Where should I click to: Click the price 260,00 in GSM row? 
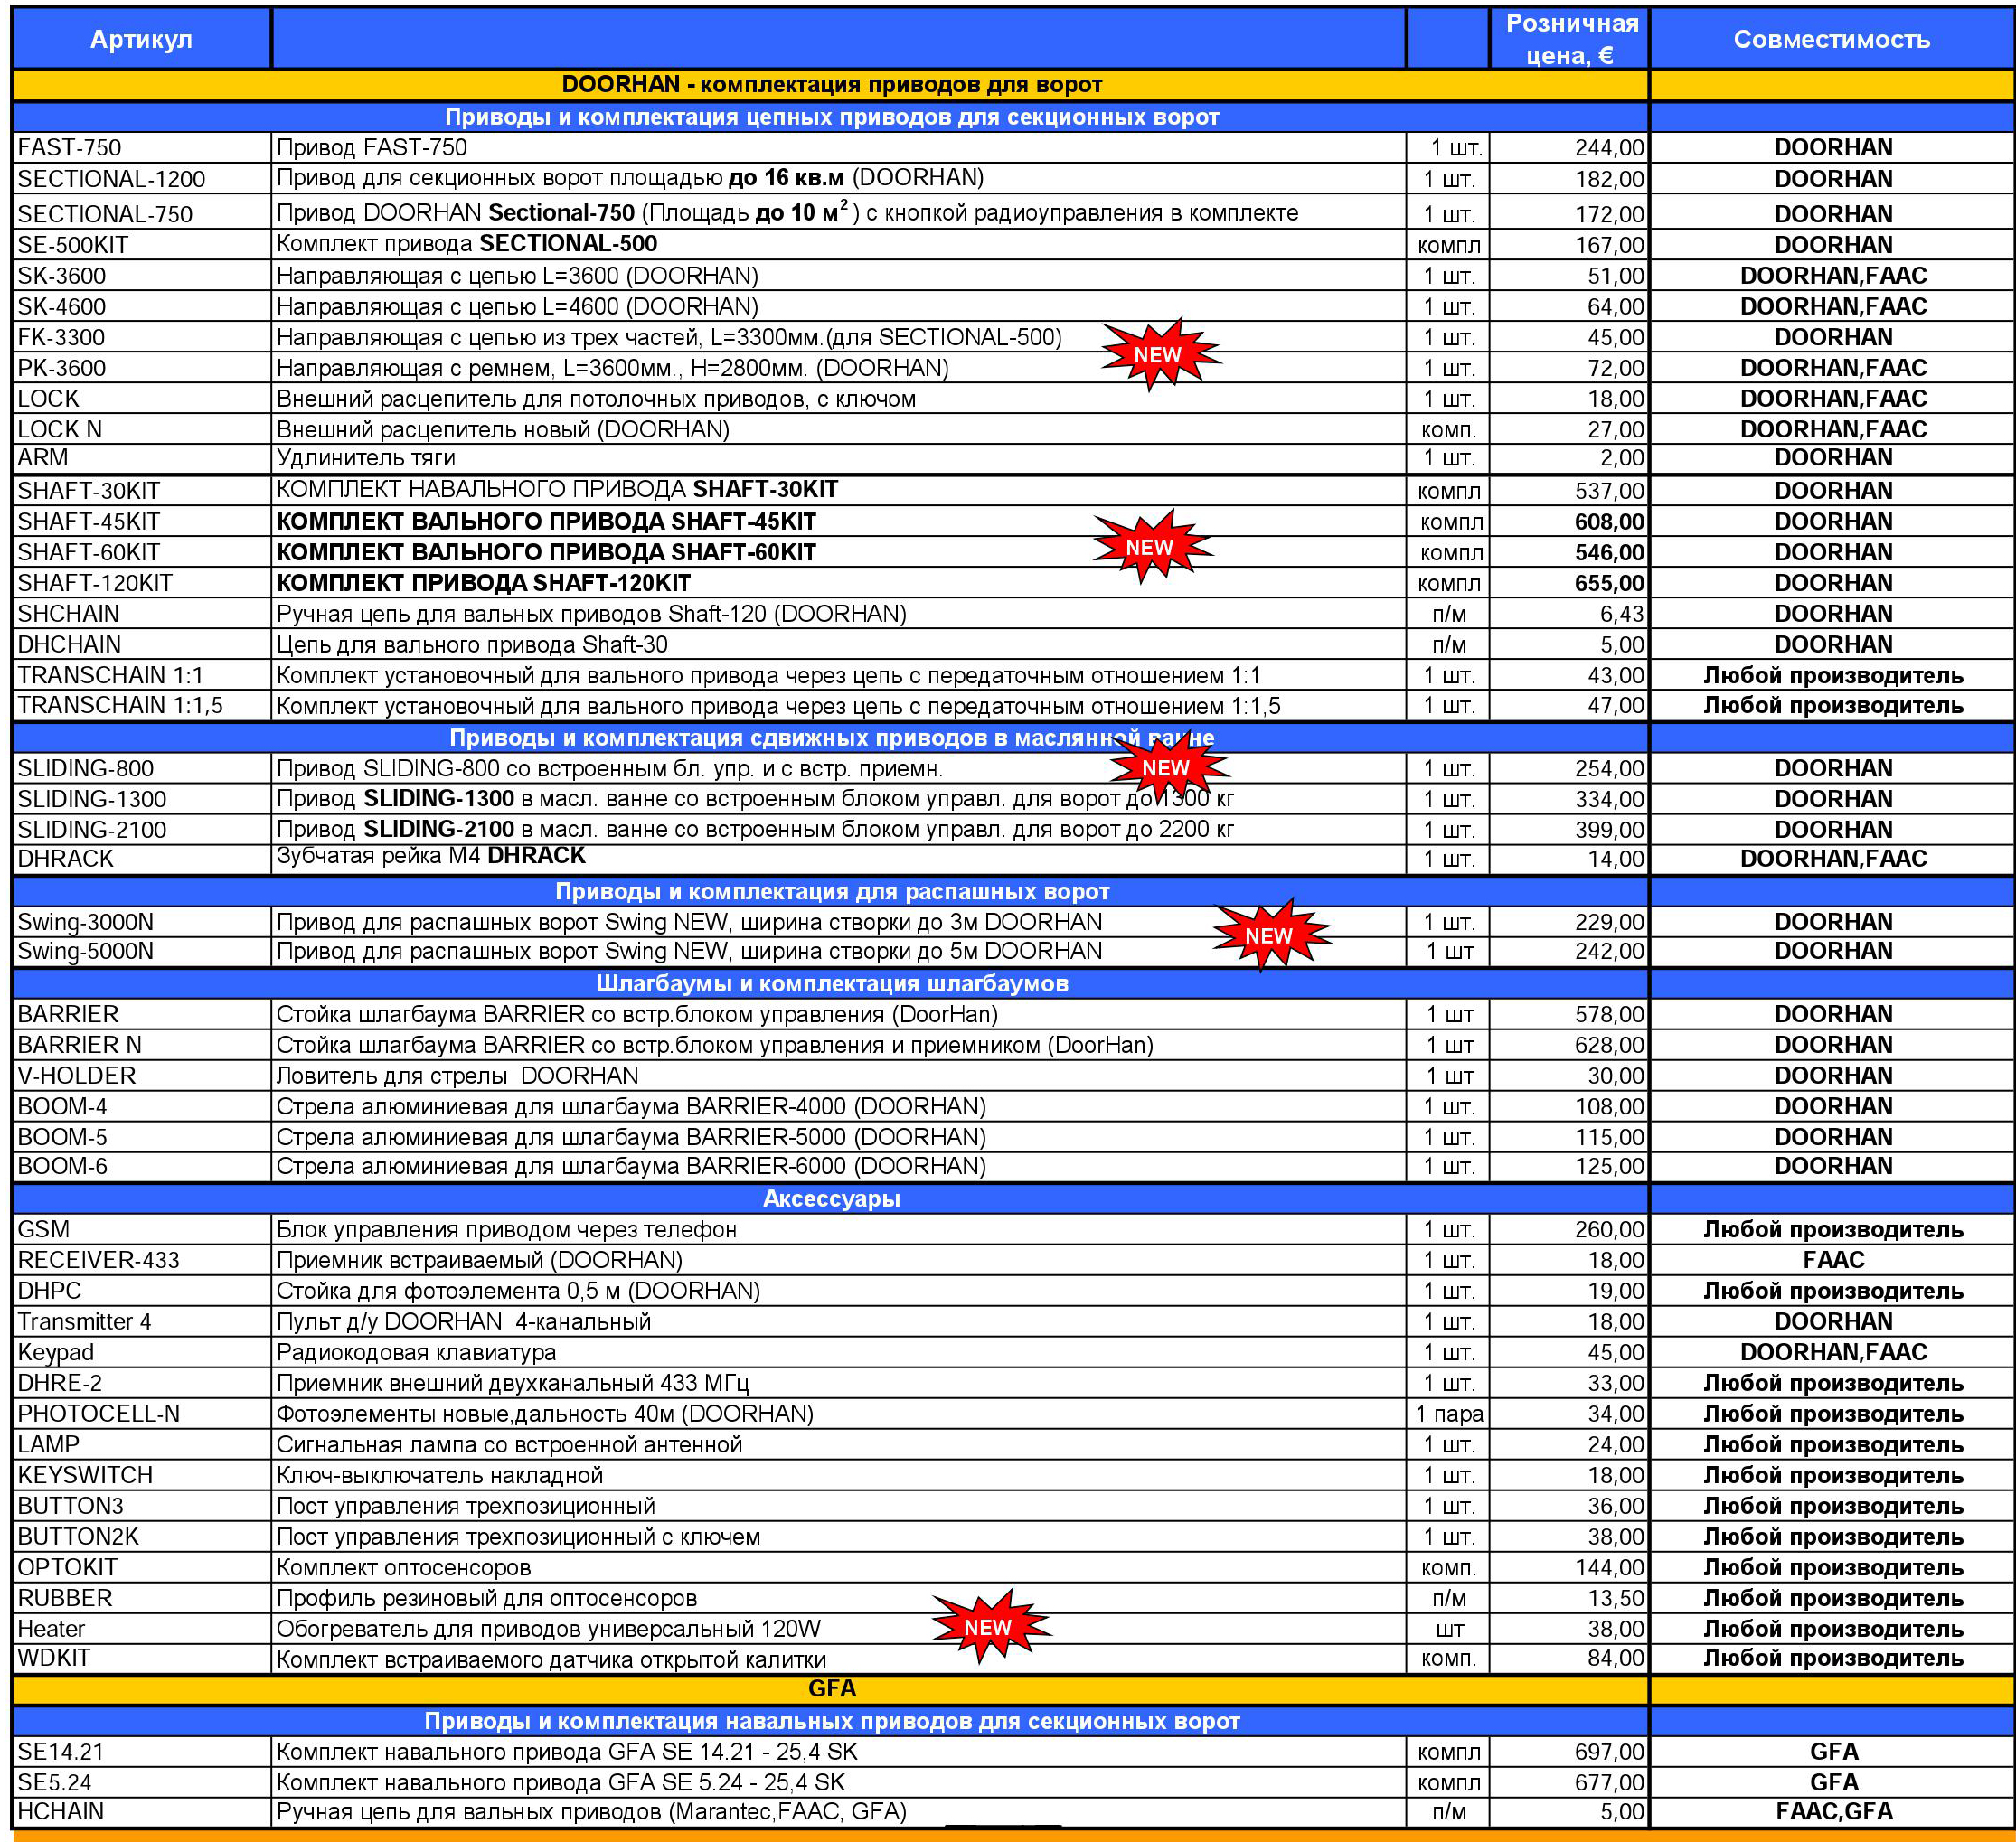pyautogui.click(x=1609, y=1230)
